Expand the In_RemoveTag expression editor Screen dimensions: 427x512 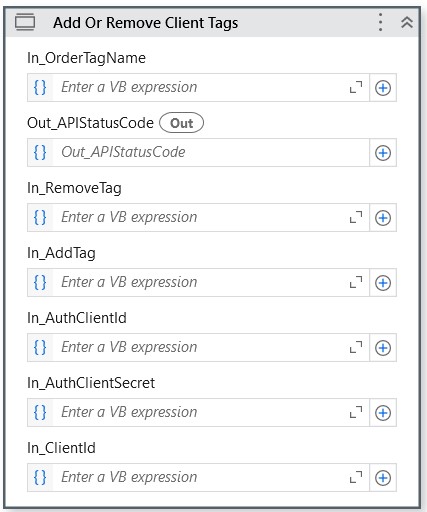pyautogui.click(x=356, y=217)
